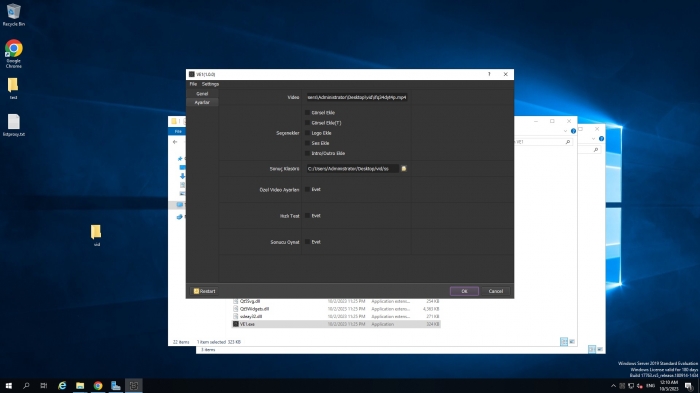Click the back arrow in File Explorer
Screen dimensions: 700x393
click(175, 142)
